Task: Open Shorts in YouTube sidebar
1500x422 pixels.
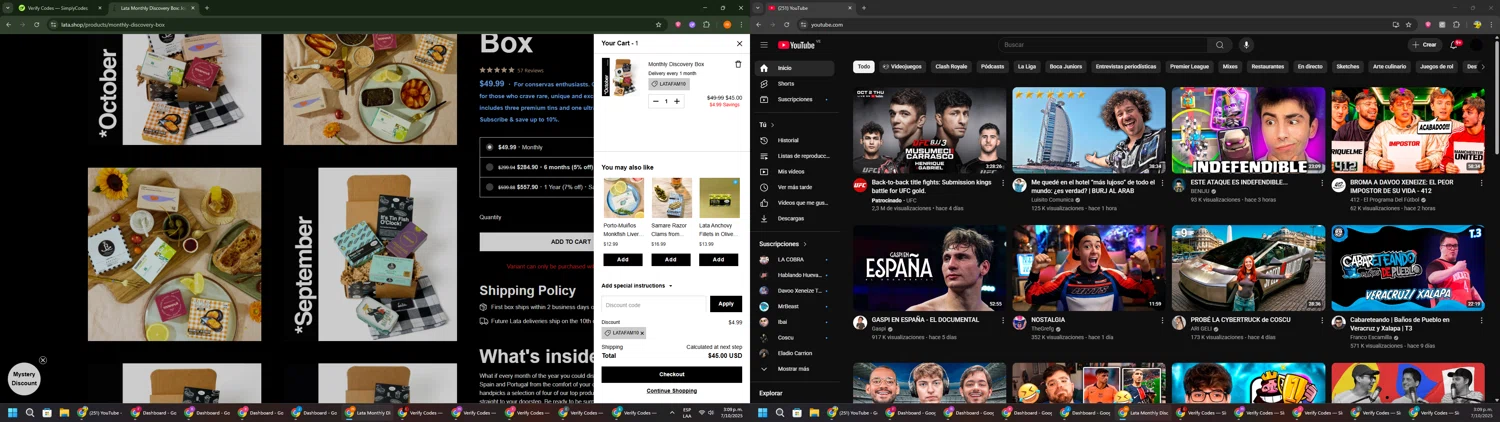Action: coord(795,84)
